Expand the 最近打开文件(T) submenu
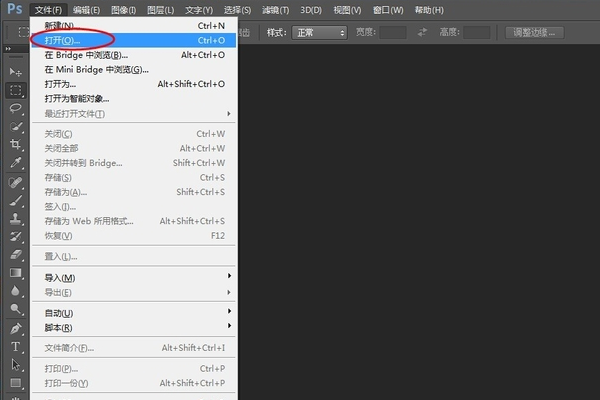 coord(134,114)
